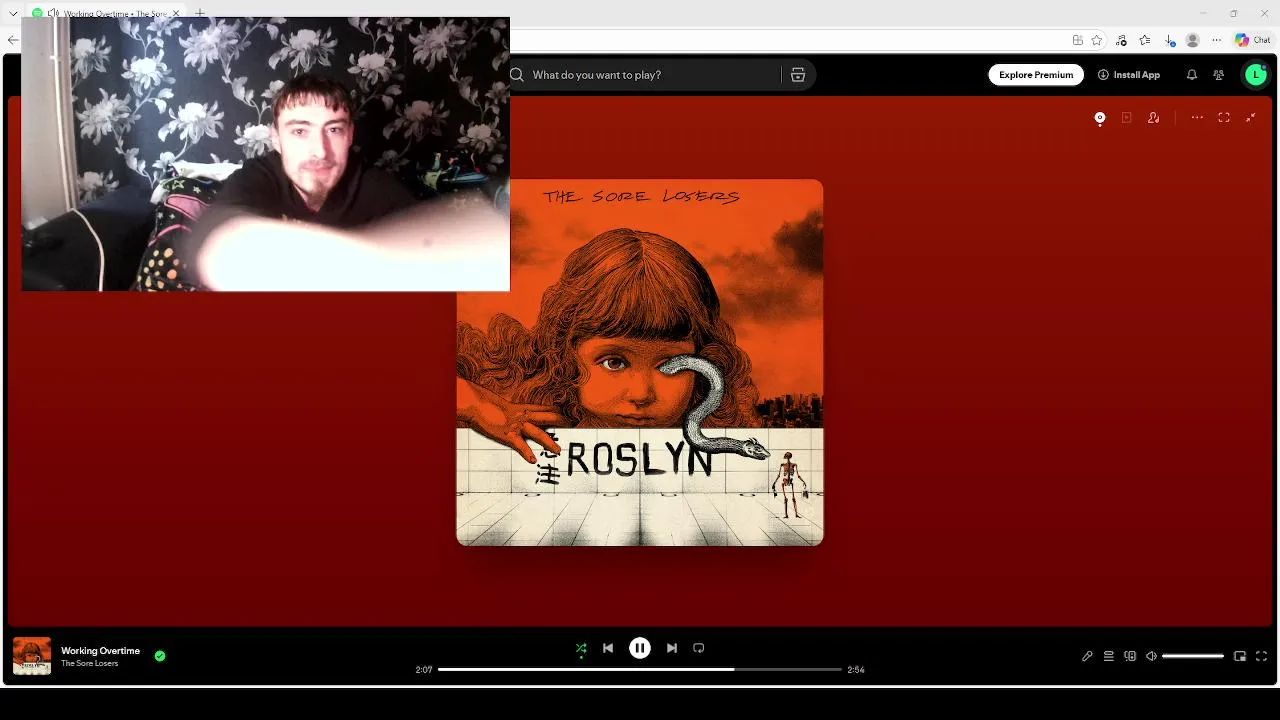Open the connect to a device icon
This screenshot has height=720, width=1280.
(1130, 656)
